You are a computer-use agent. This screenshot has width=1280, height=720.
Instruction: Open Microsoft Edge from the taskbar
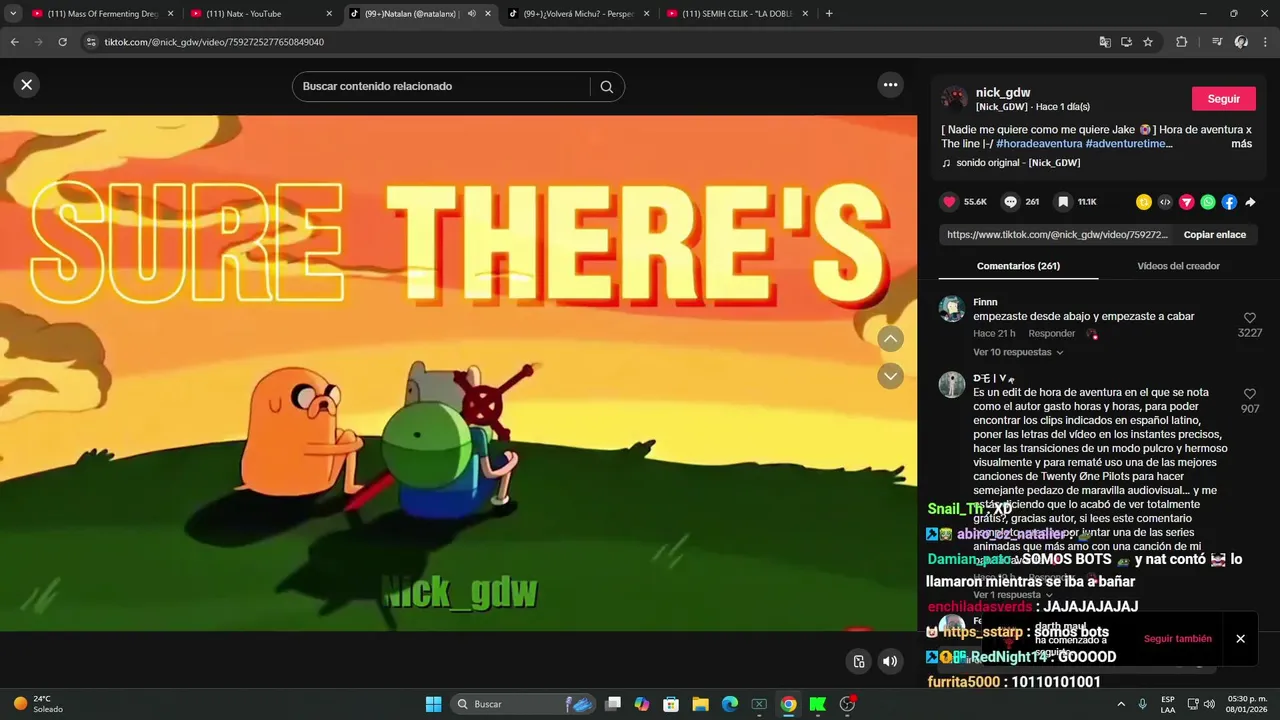tap(730, 704)
